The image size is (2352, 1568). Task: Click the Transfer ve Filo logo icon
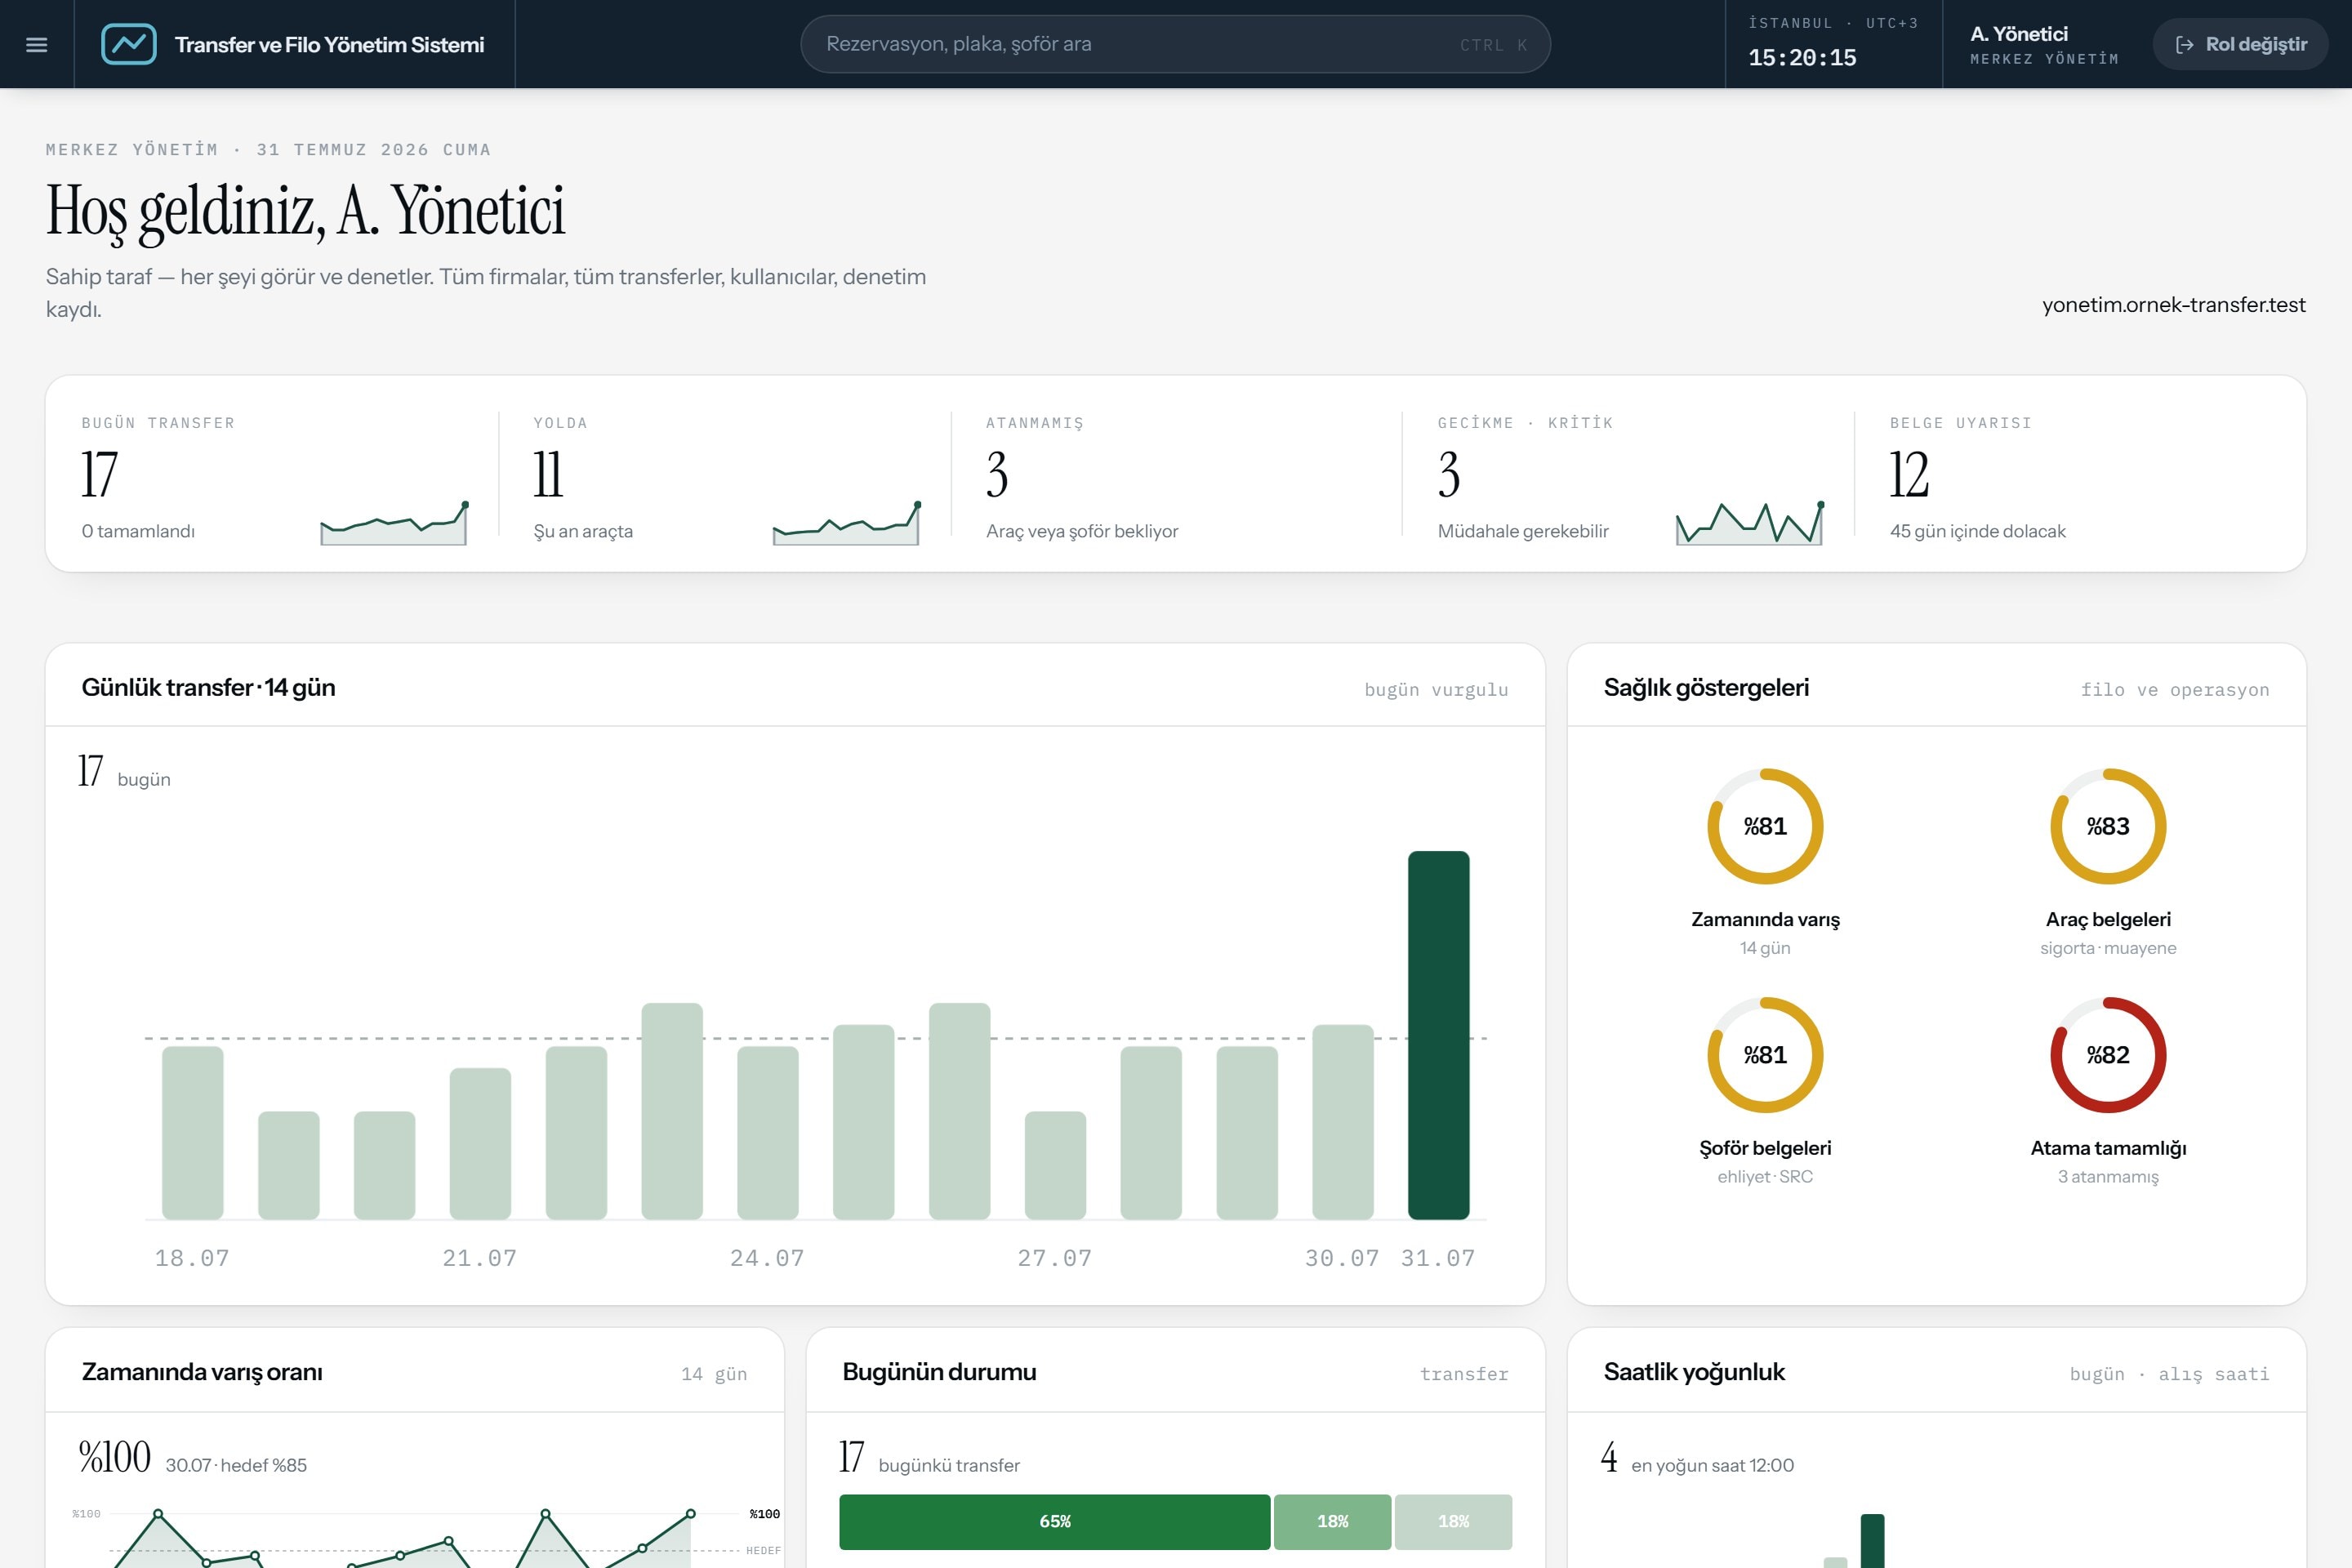(x=129, y=44)
